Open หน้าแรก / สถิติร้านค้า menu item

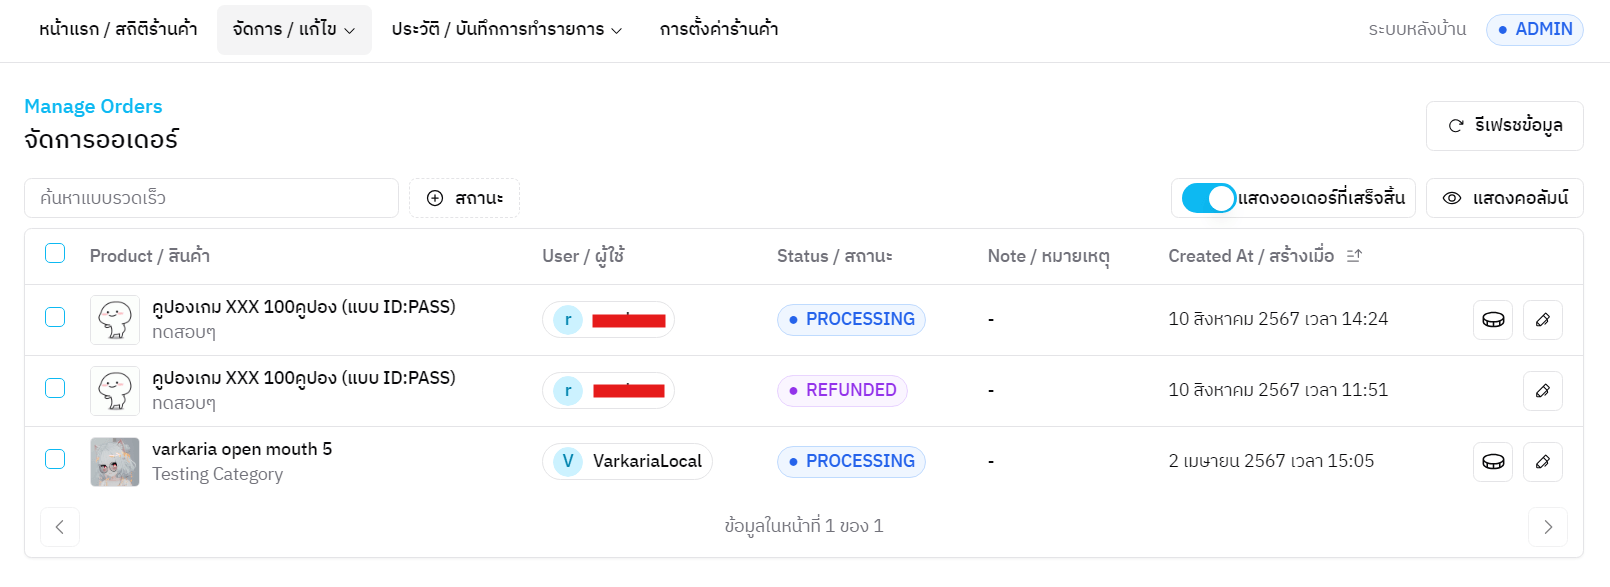tap(118, 30)
